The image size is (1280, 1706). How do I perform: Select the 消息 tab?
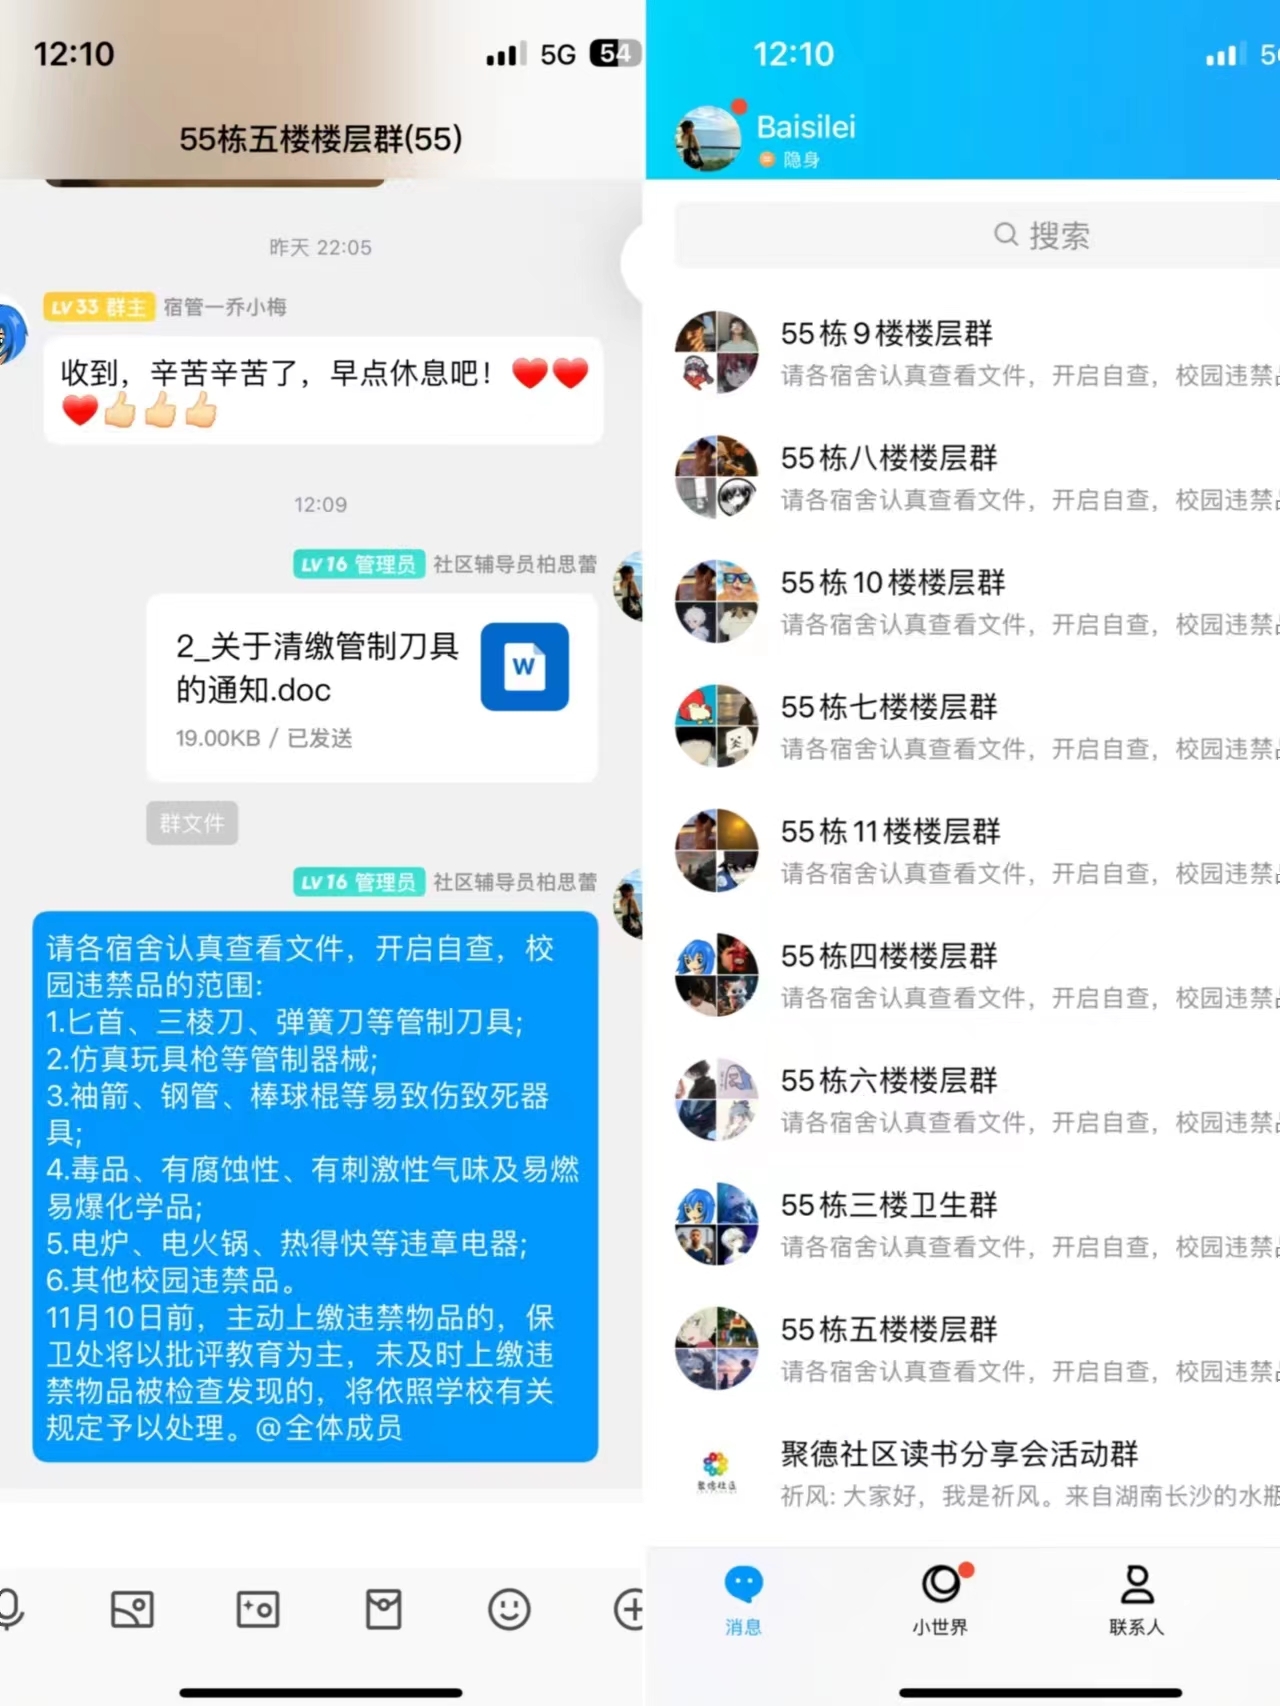743,1599
